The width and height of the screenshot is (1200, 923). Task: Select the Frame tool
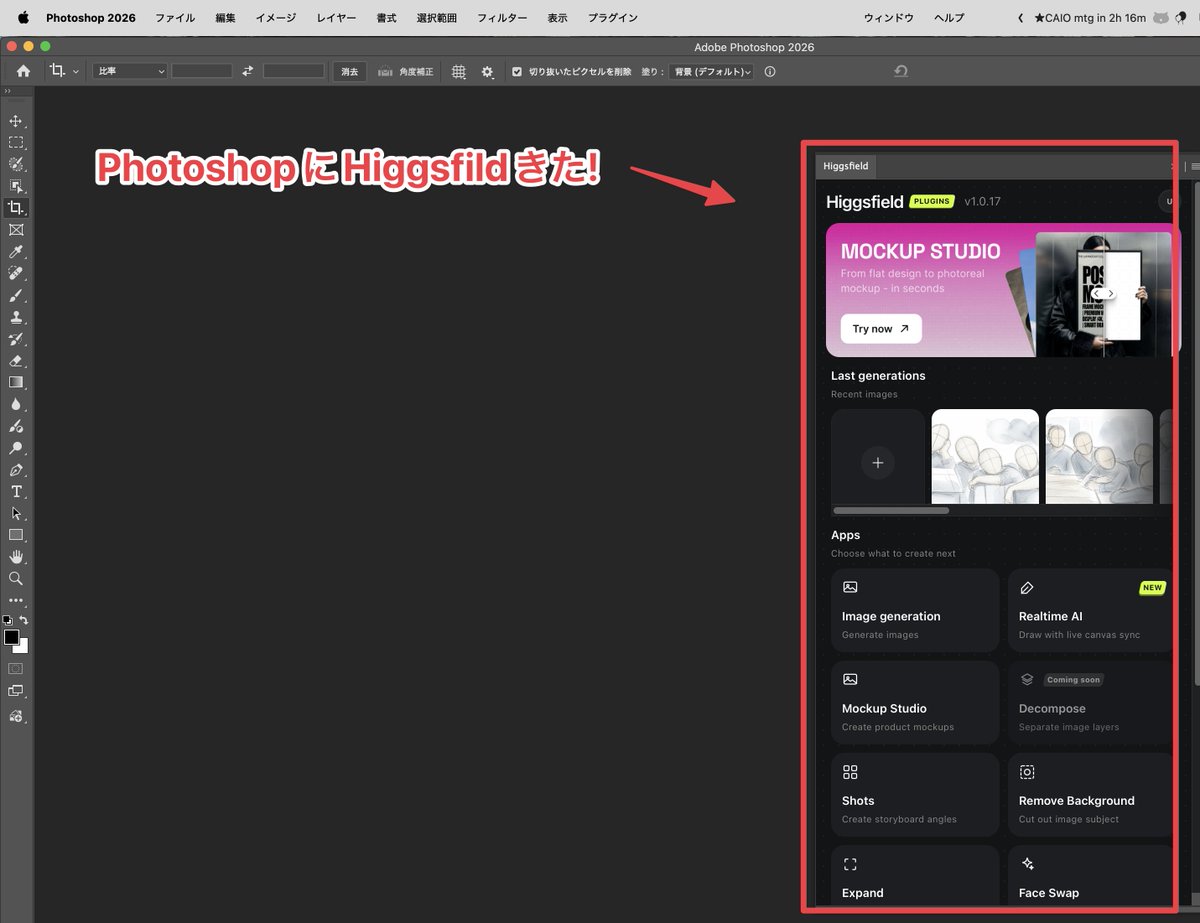[x=16, y=230]
